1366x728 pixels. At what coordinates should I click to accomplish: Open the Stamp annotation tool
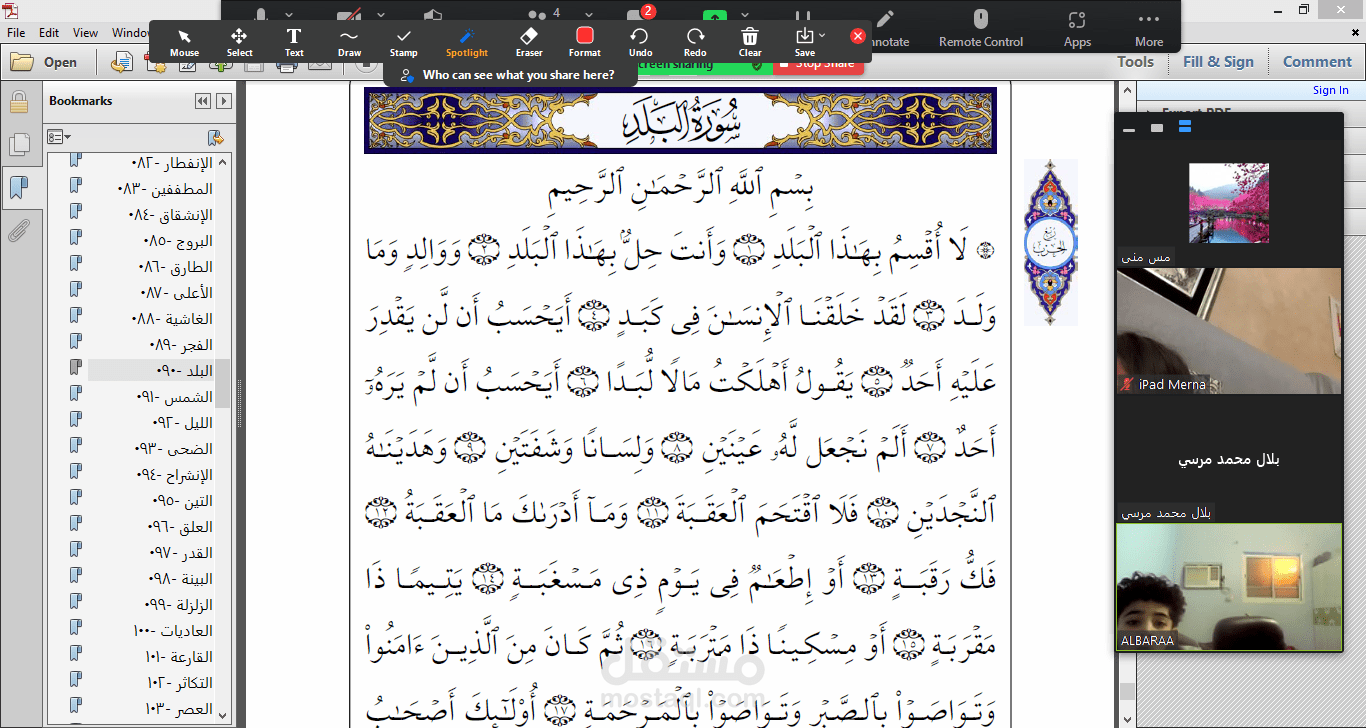click(404, 42)
